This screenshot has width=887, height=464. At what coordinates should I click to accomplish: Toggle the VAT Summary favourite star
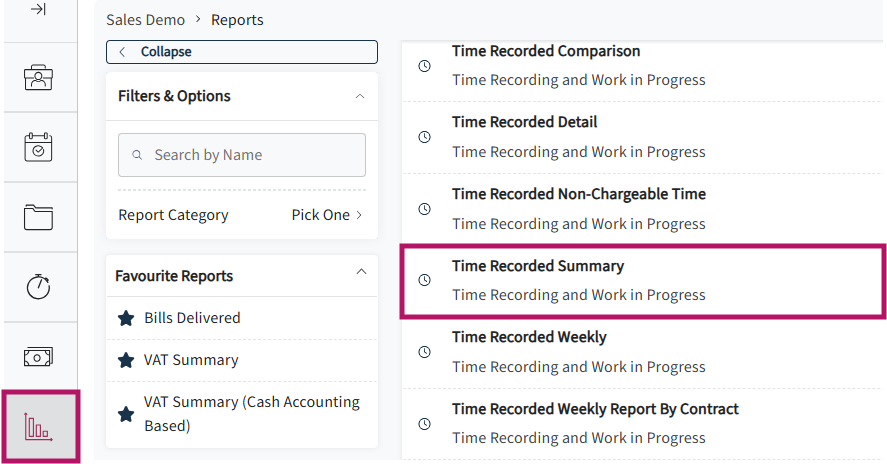(x=126, y=360)
